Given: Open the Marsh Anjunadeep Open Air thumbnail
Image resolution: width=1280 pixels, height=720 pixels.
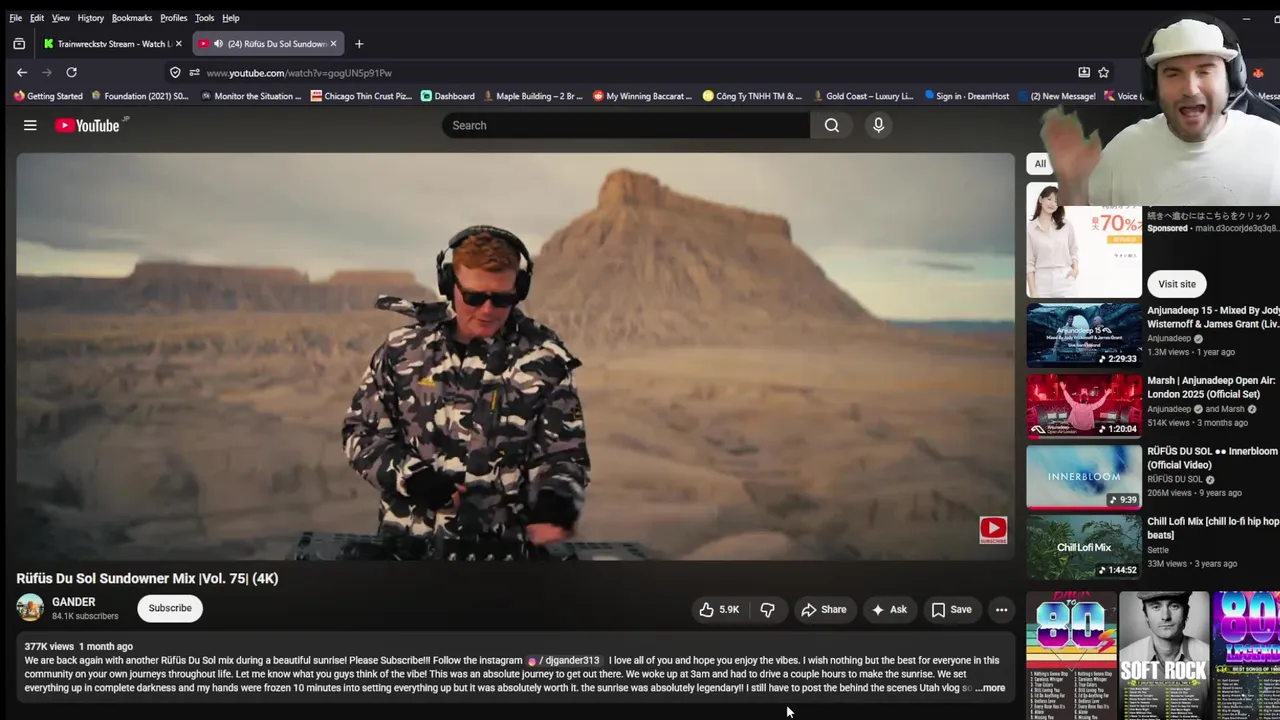Looking at the screenshot, I should click(1084, 406).
